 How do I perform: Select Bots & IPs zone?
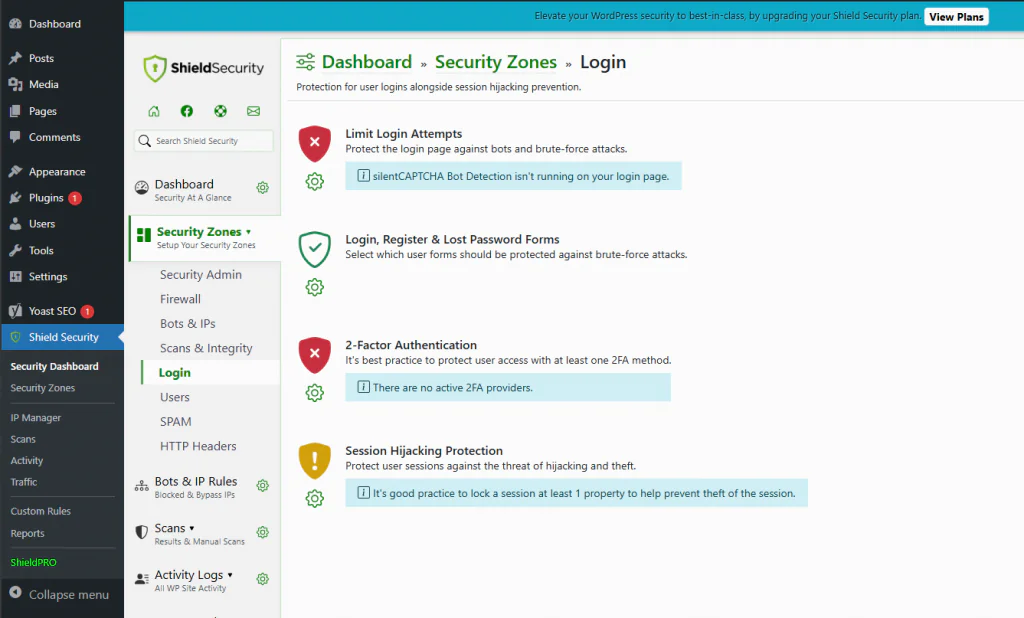tap(187, 324)
